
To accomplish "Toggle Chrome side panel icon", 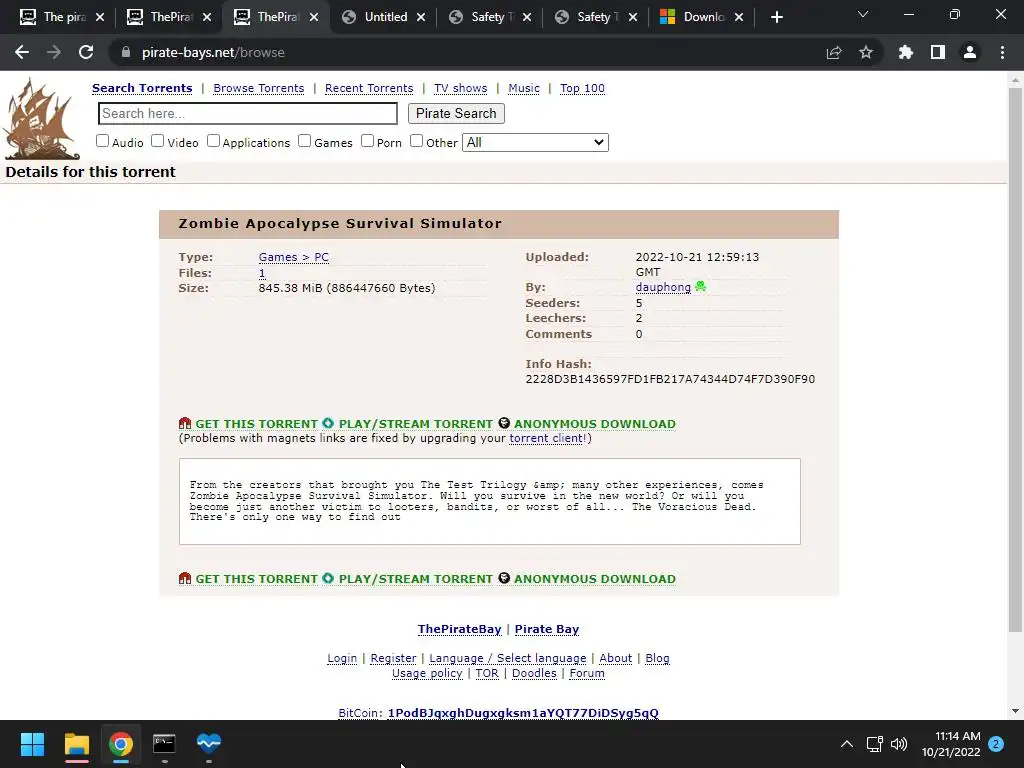I will (x=938, y=52).
